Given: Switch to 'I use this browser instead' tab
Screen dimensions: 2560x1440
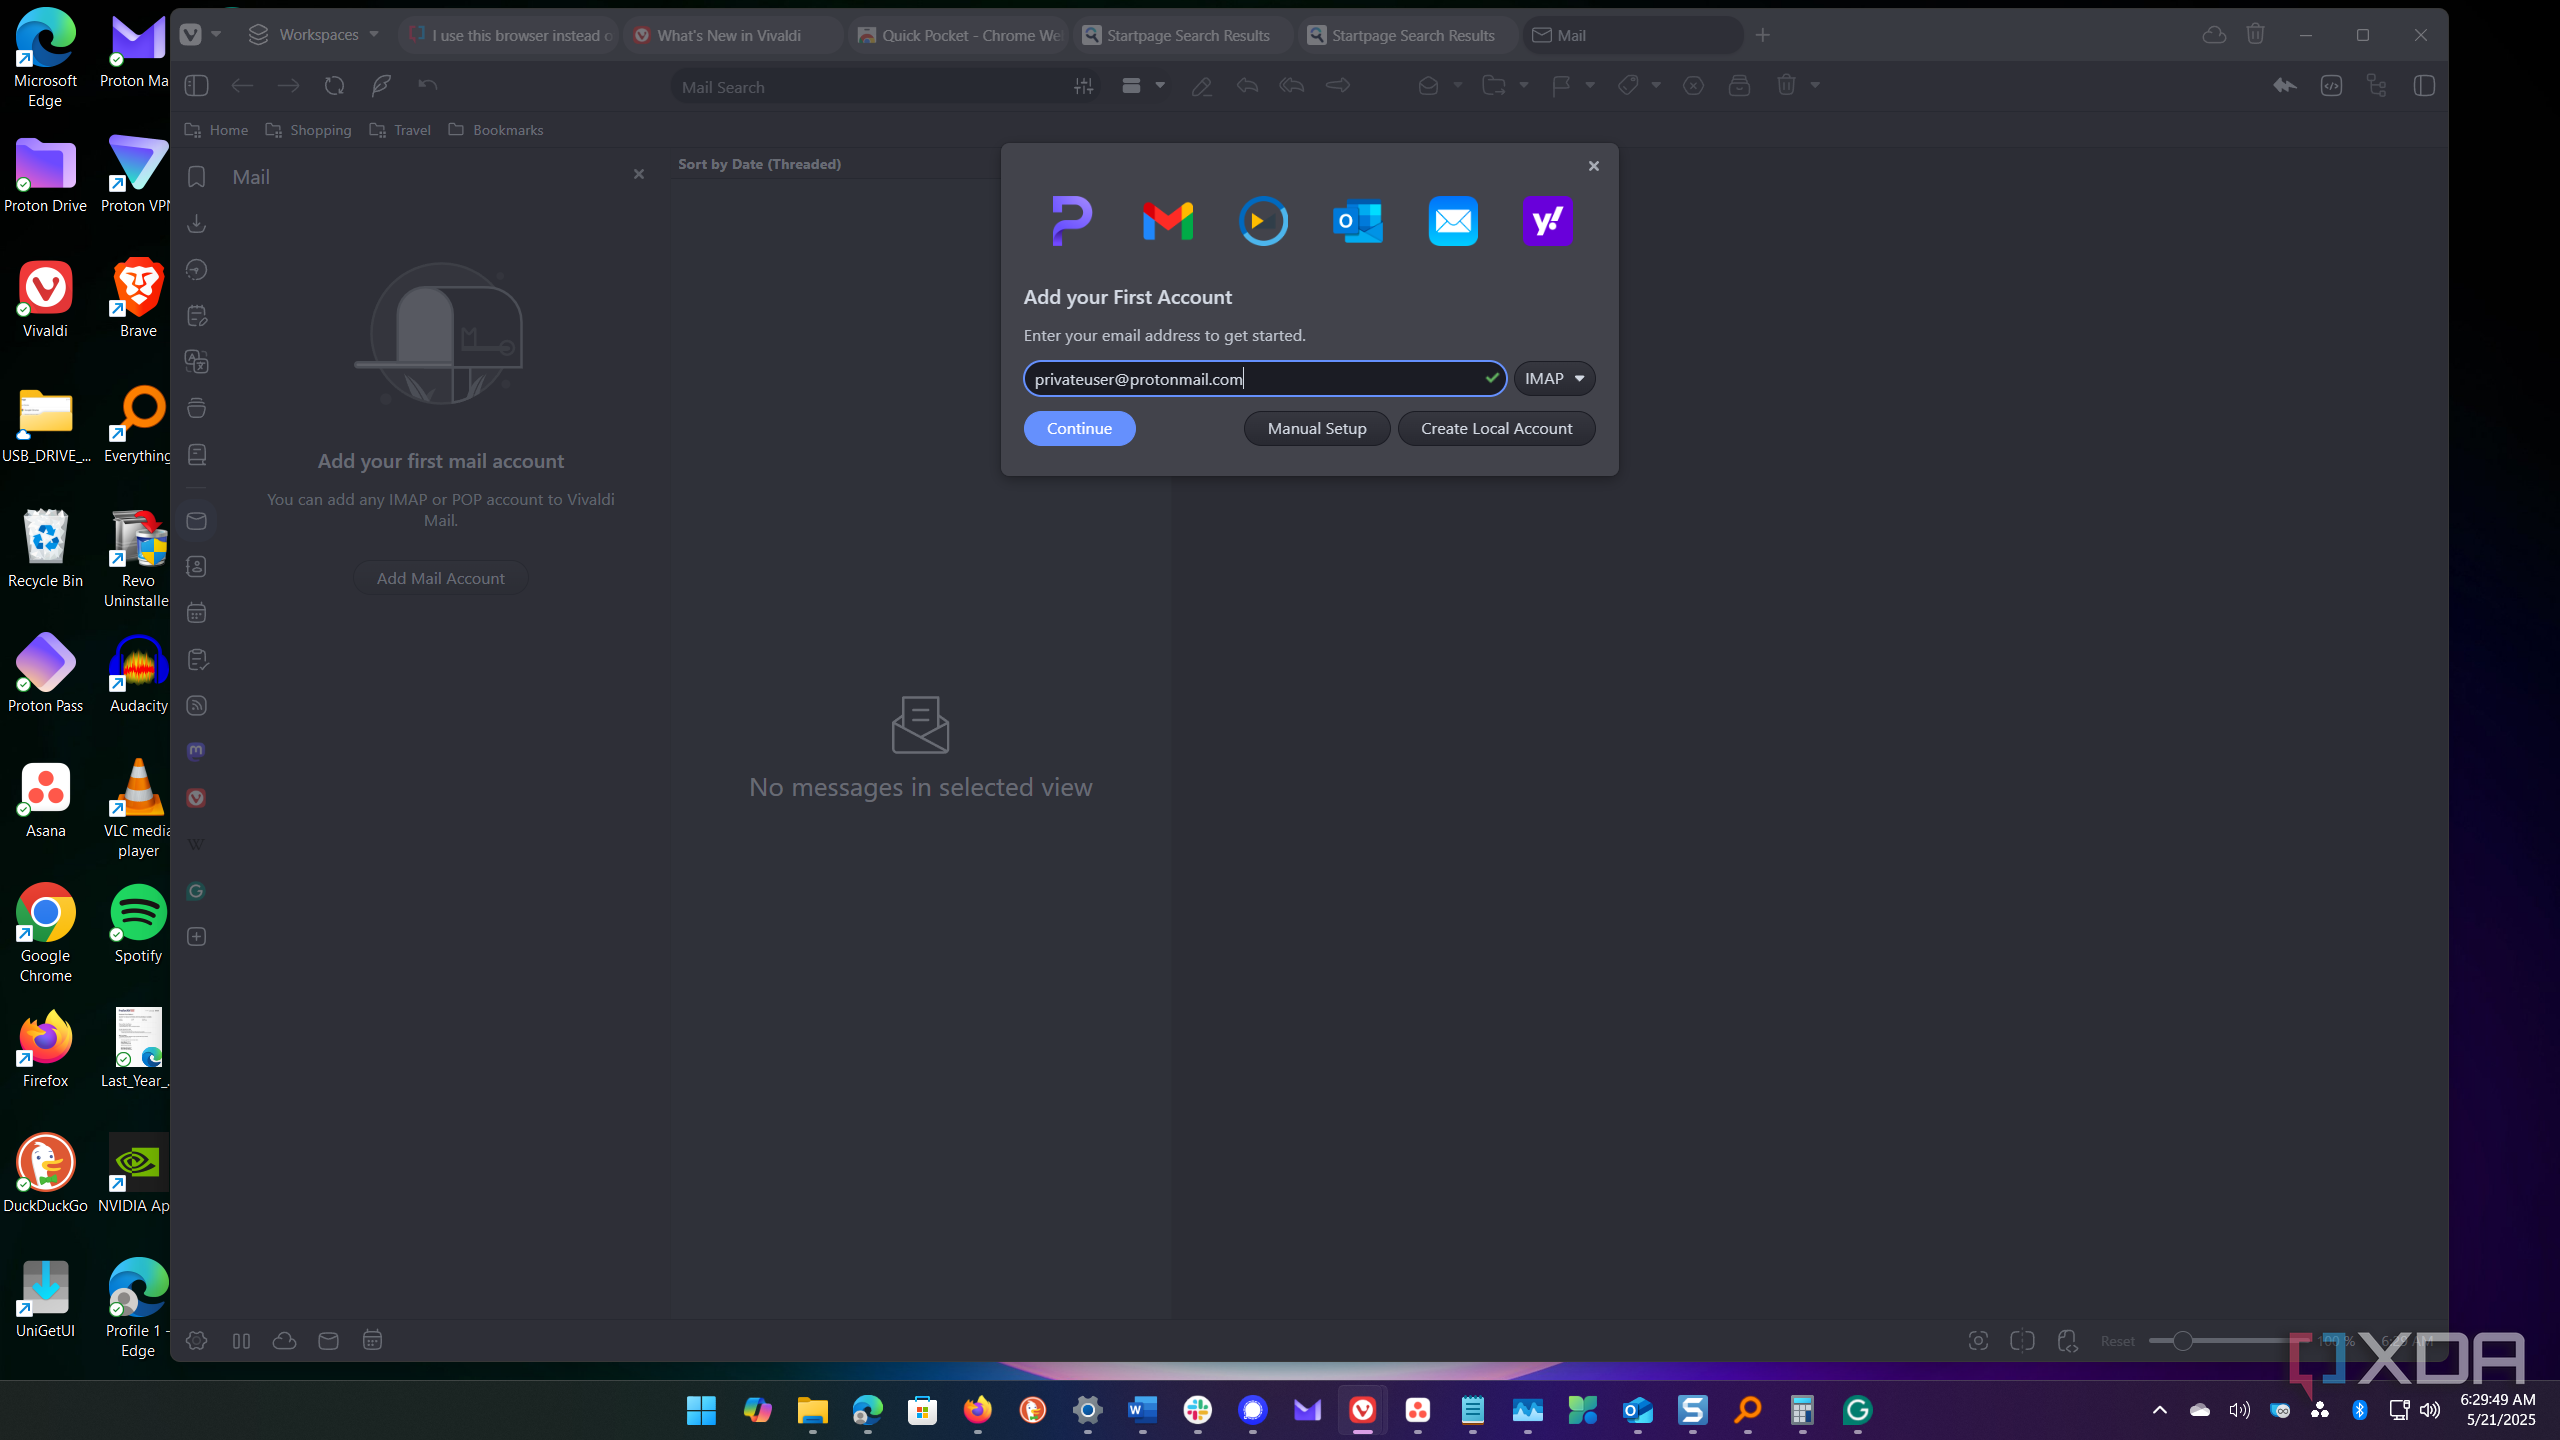Looking at the screenshot, I should tap(508, 35).
